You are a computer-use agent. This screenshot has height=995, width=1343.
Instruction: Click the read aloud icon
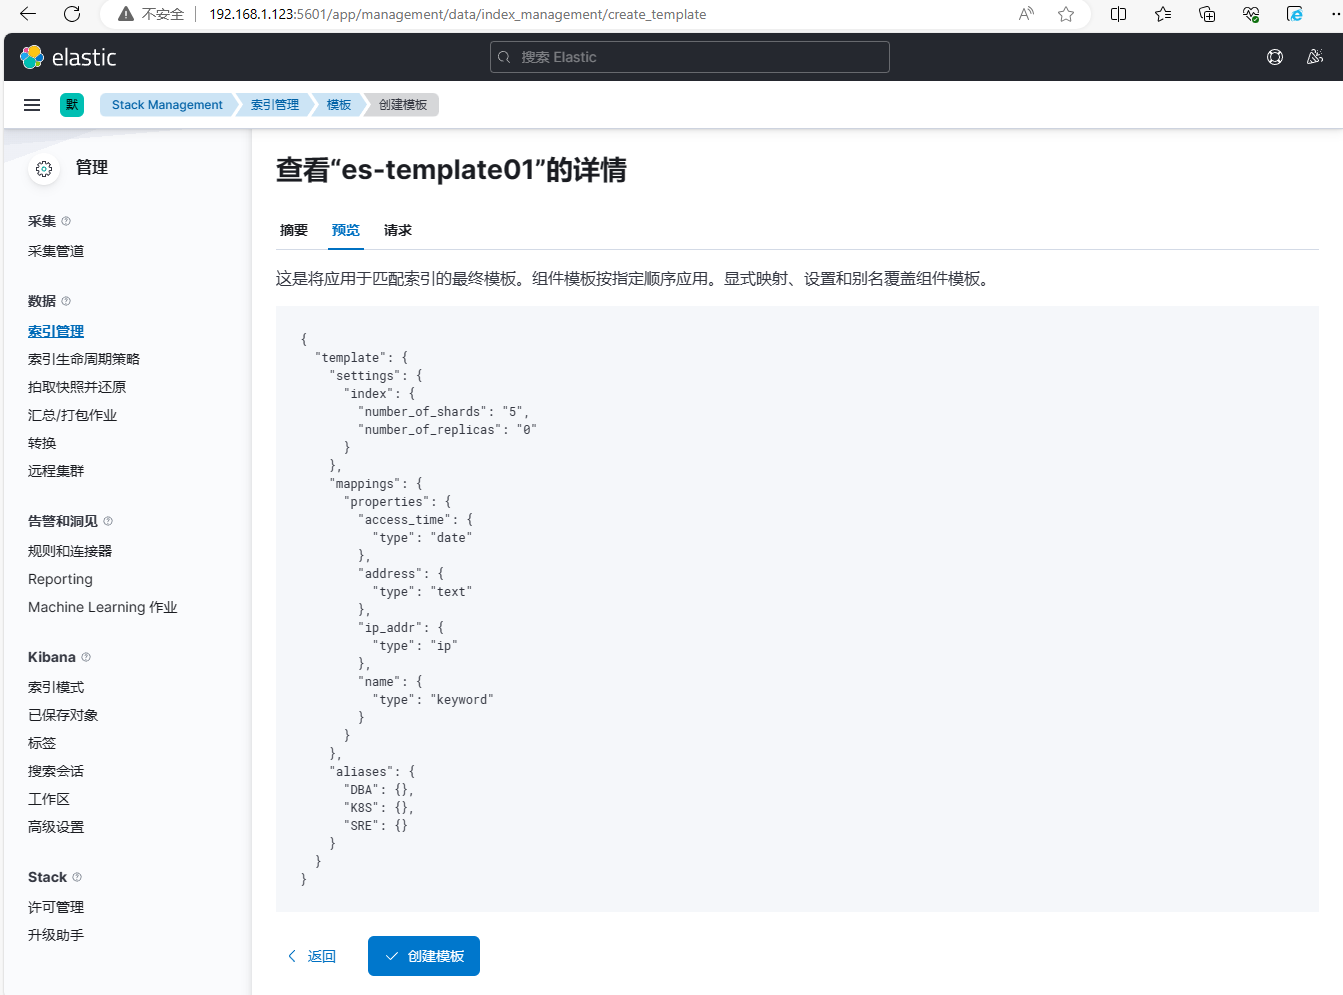[1026, 14]
